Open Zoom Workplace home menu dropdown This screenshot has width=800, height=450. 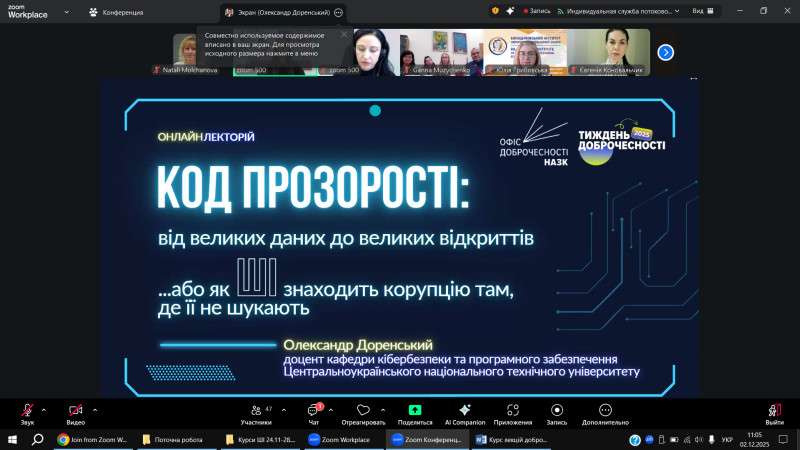click(x=66, y=12)
